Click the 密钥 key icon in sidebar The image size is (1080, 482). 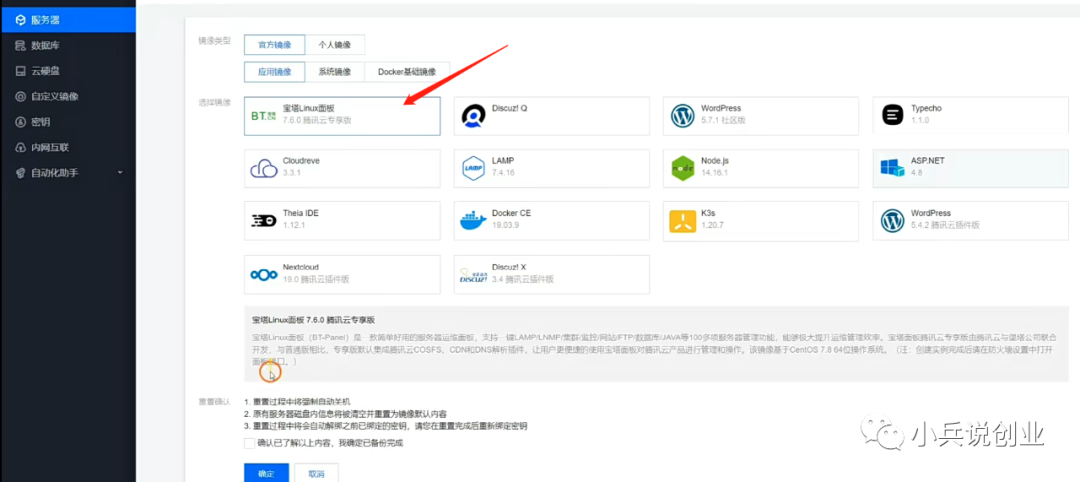click(x=20, y=122)
